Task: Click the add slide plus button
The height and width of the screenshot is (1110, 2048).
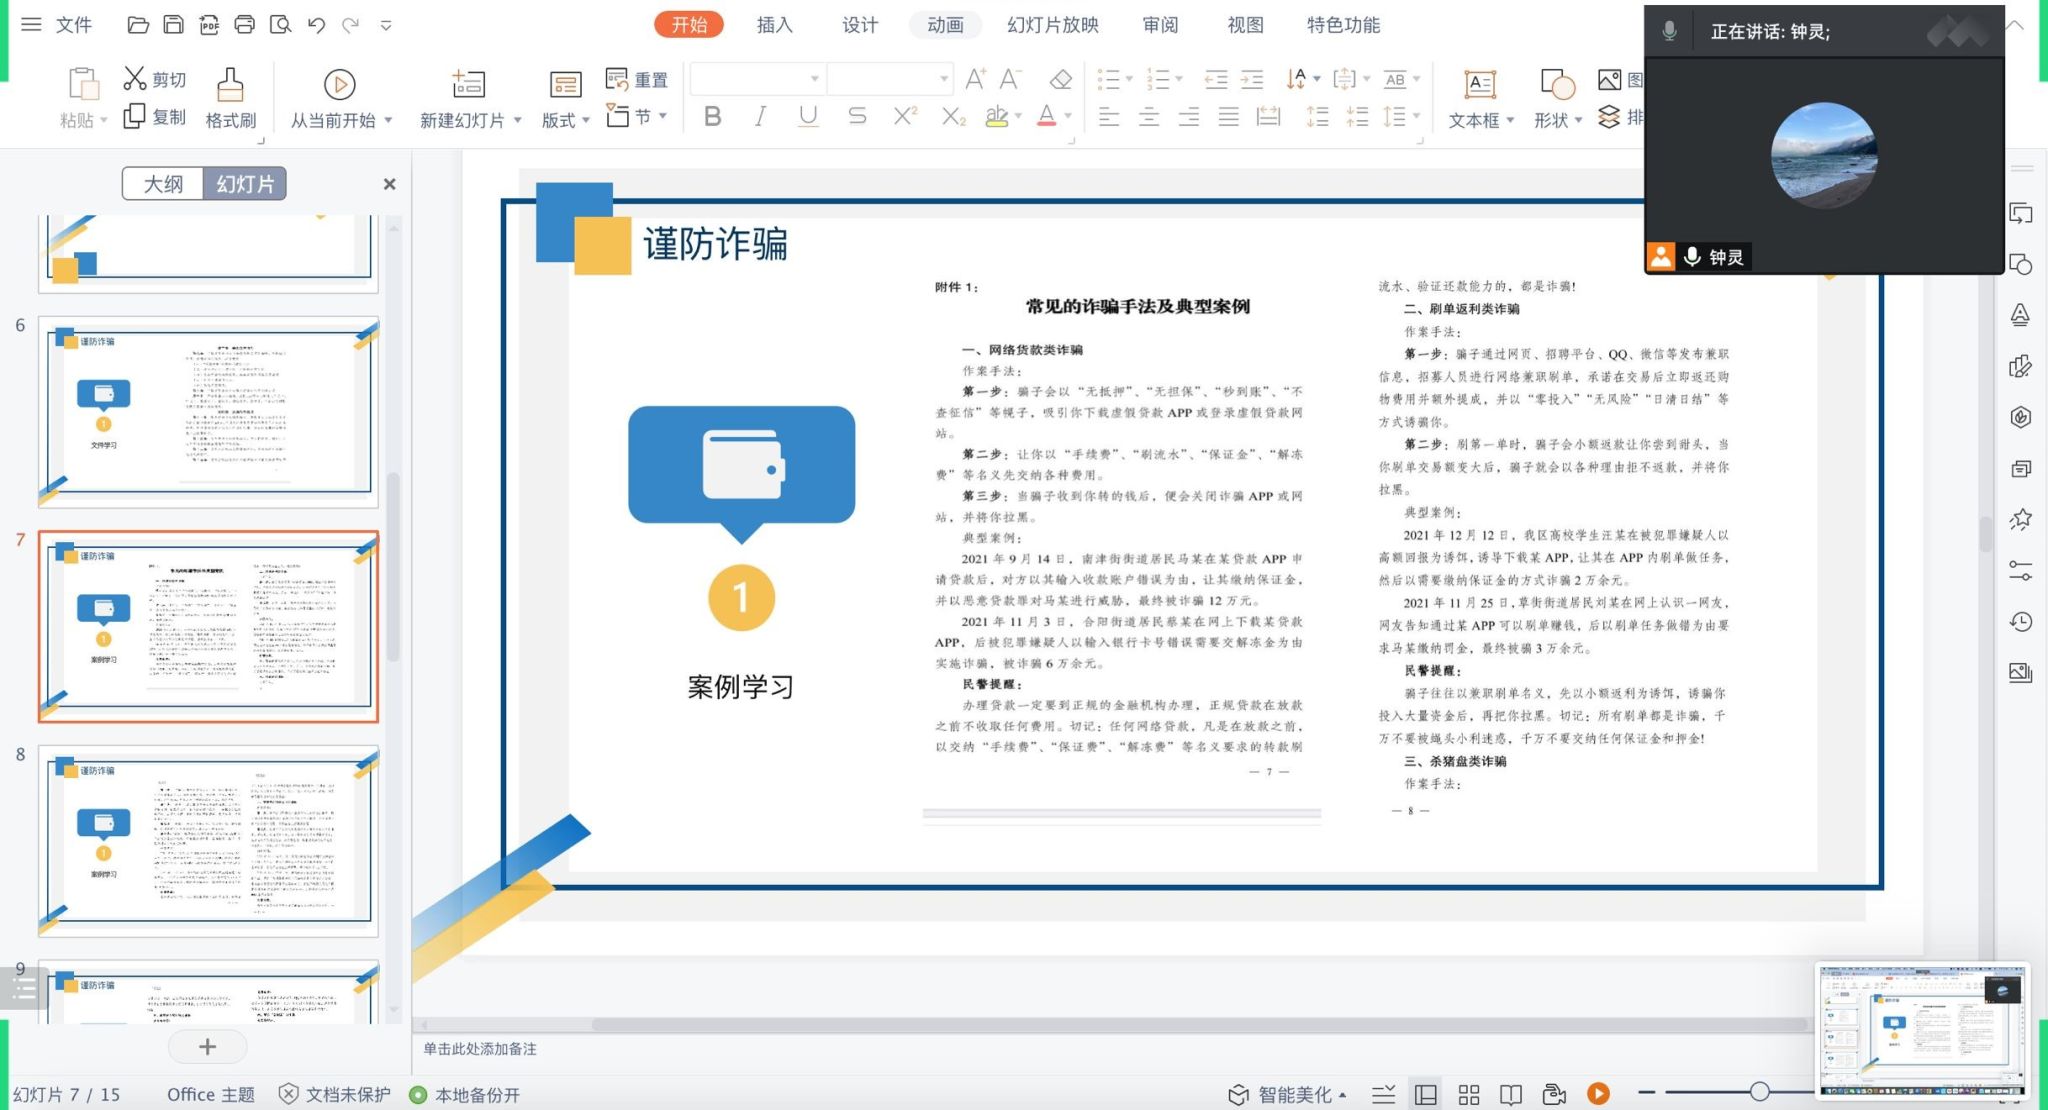Action: [x=207, y=1047]
